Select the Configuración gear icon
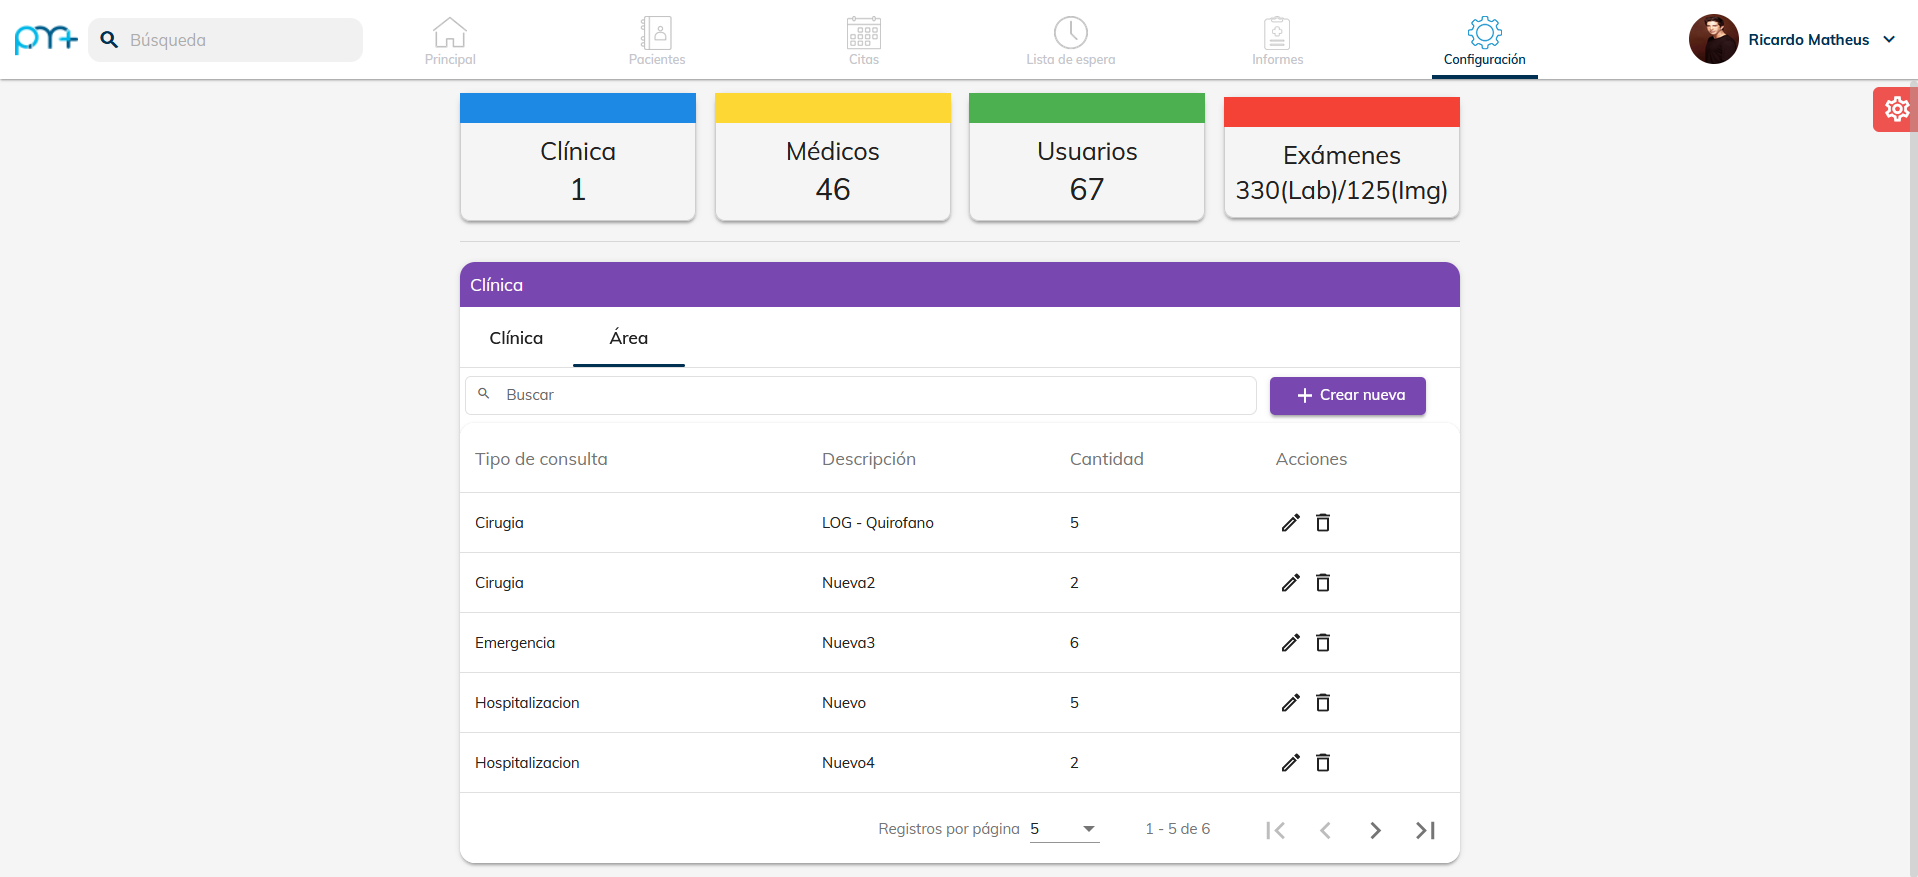Image resolution: width=1918 pixels, height=877 pixels. [1485, 33]
